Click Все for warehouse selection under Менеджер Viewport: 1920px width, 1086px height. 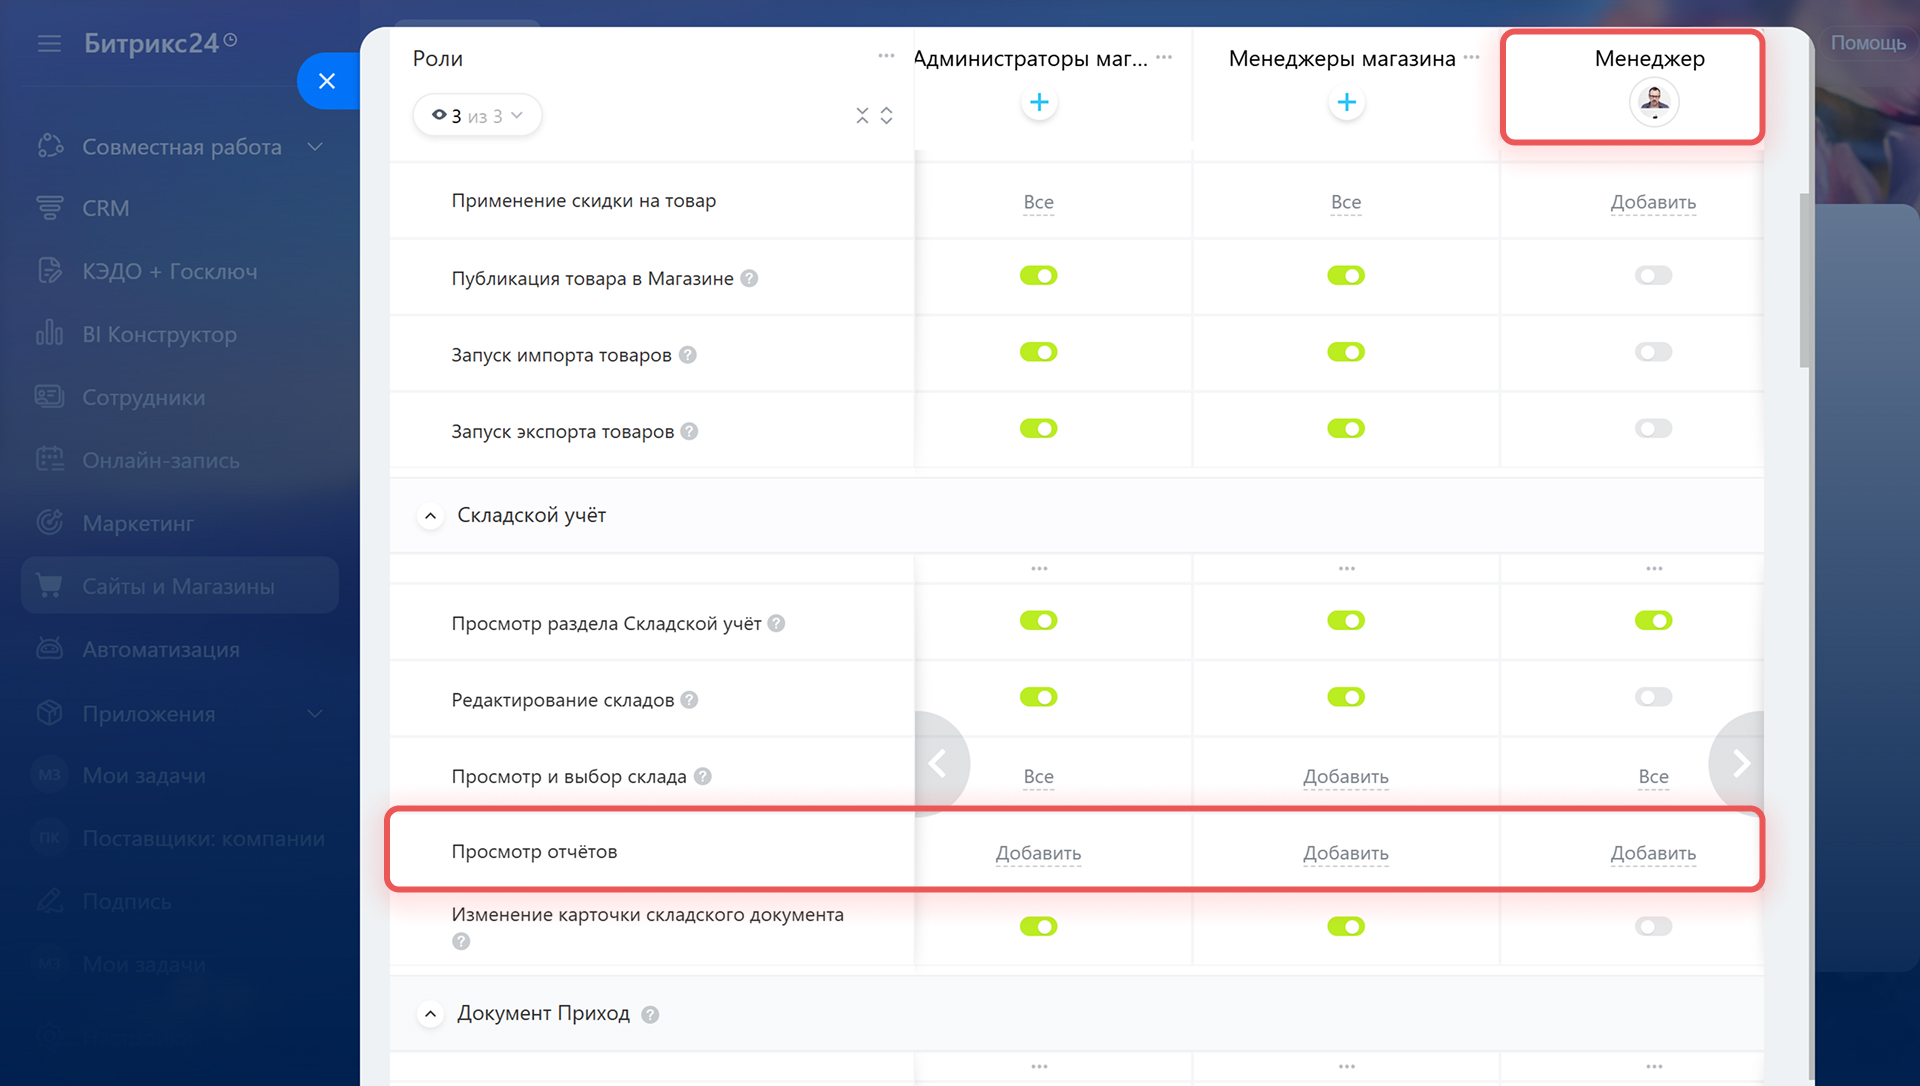1653,777
